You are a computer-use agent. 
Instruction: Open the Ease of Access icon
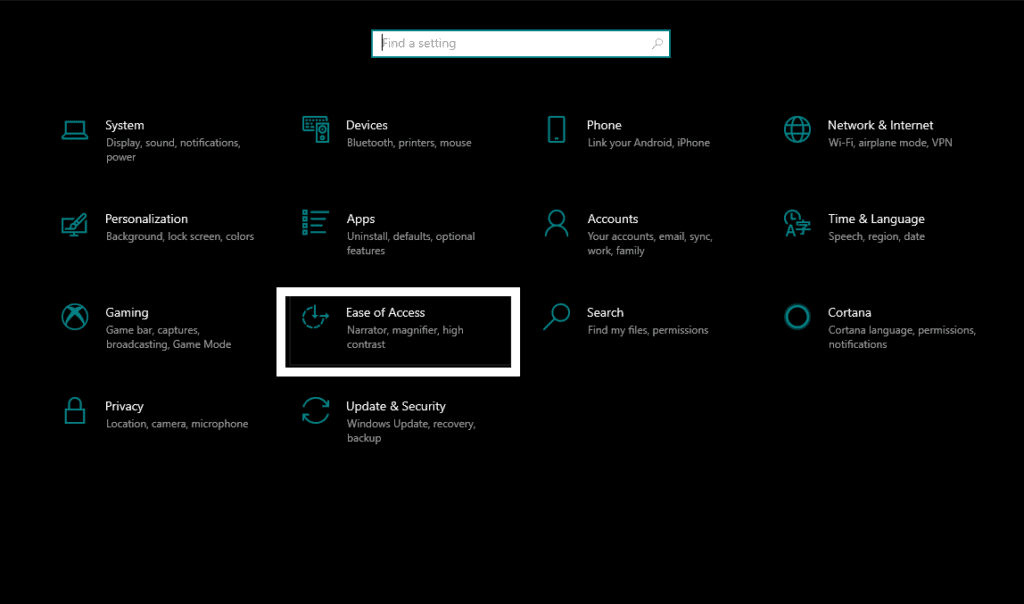pyautogui.click(x=316, y=317)
